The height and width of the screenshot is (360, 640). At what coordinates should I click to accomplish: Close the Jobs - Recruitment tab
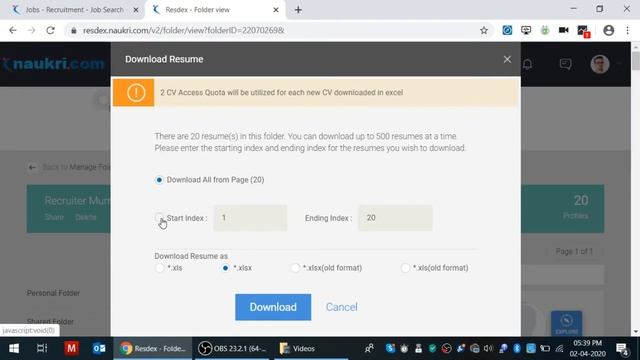136,10
